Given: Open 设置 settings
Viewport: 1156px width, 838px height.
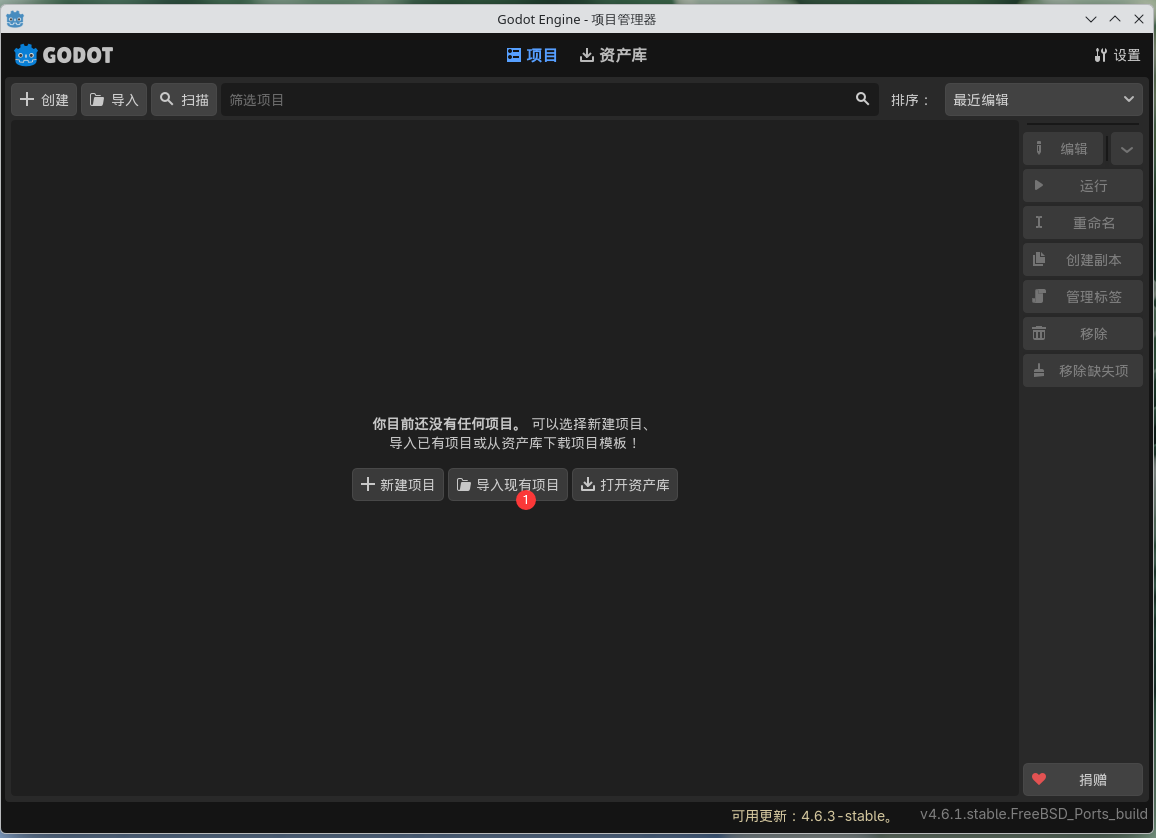Looking at the screenshot, I should [1118, 55].
